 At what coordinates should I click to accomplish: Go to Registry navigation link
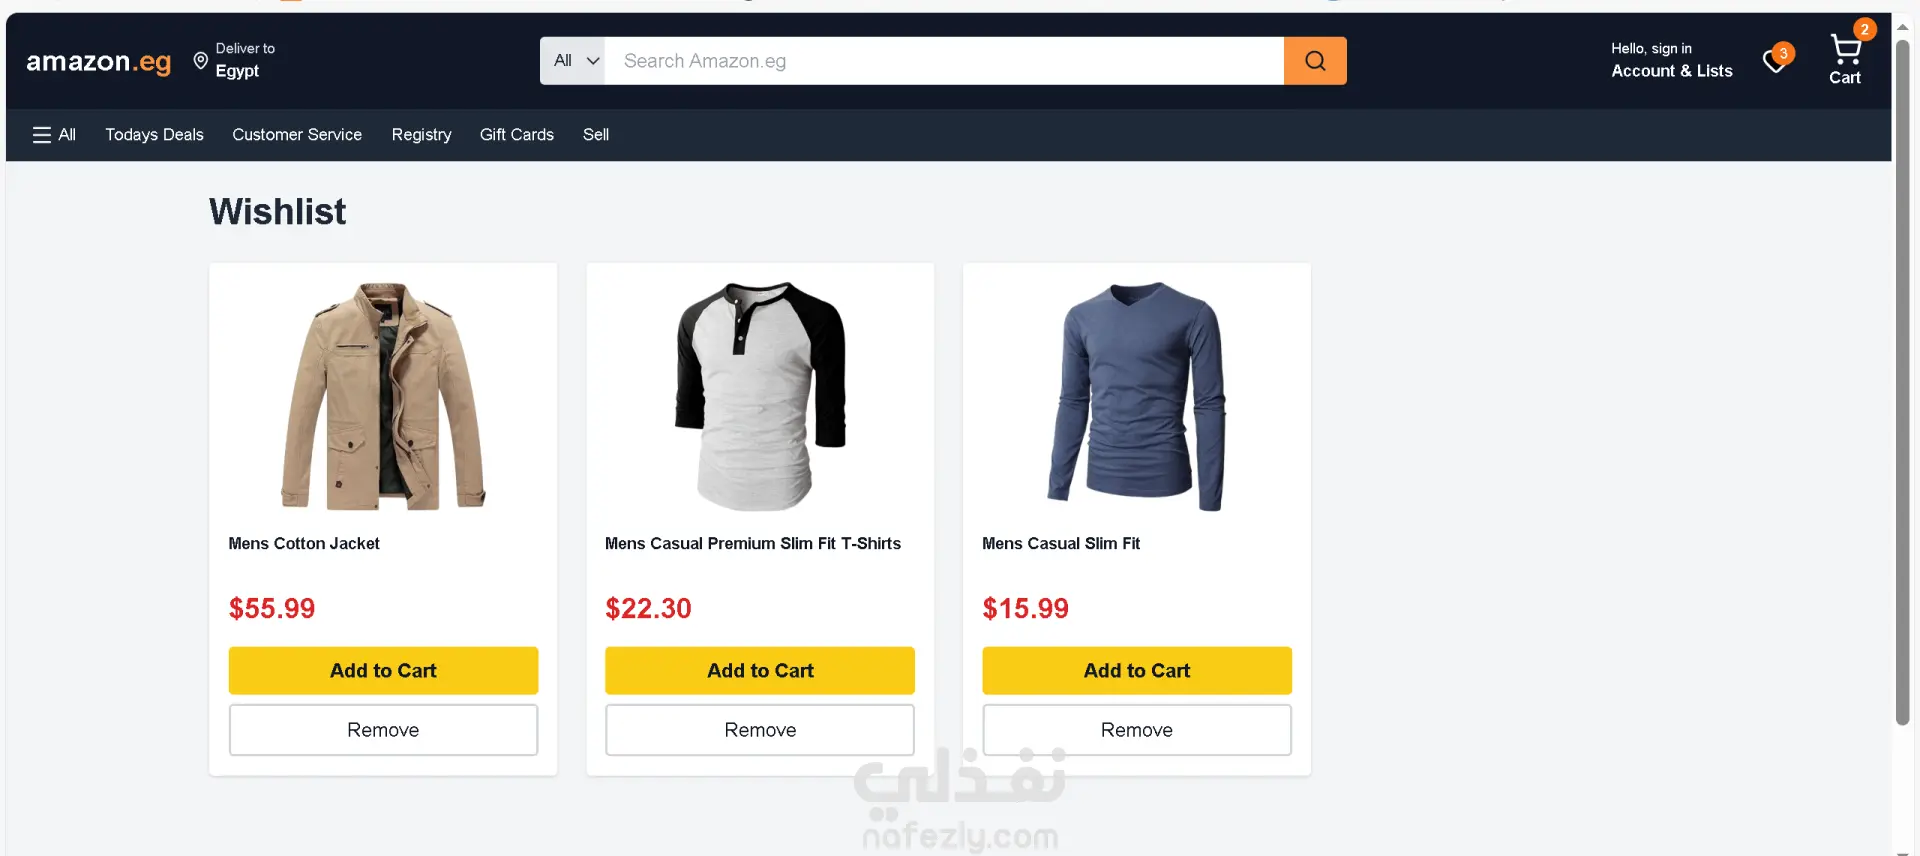421,135
